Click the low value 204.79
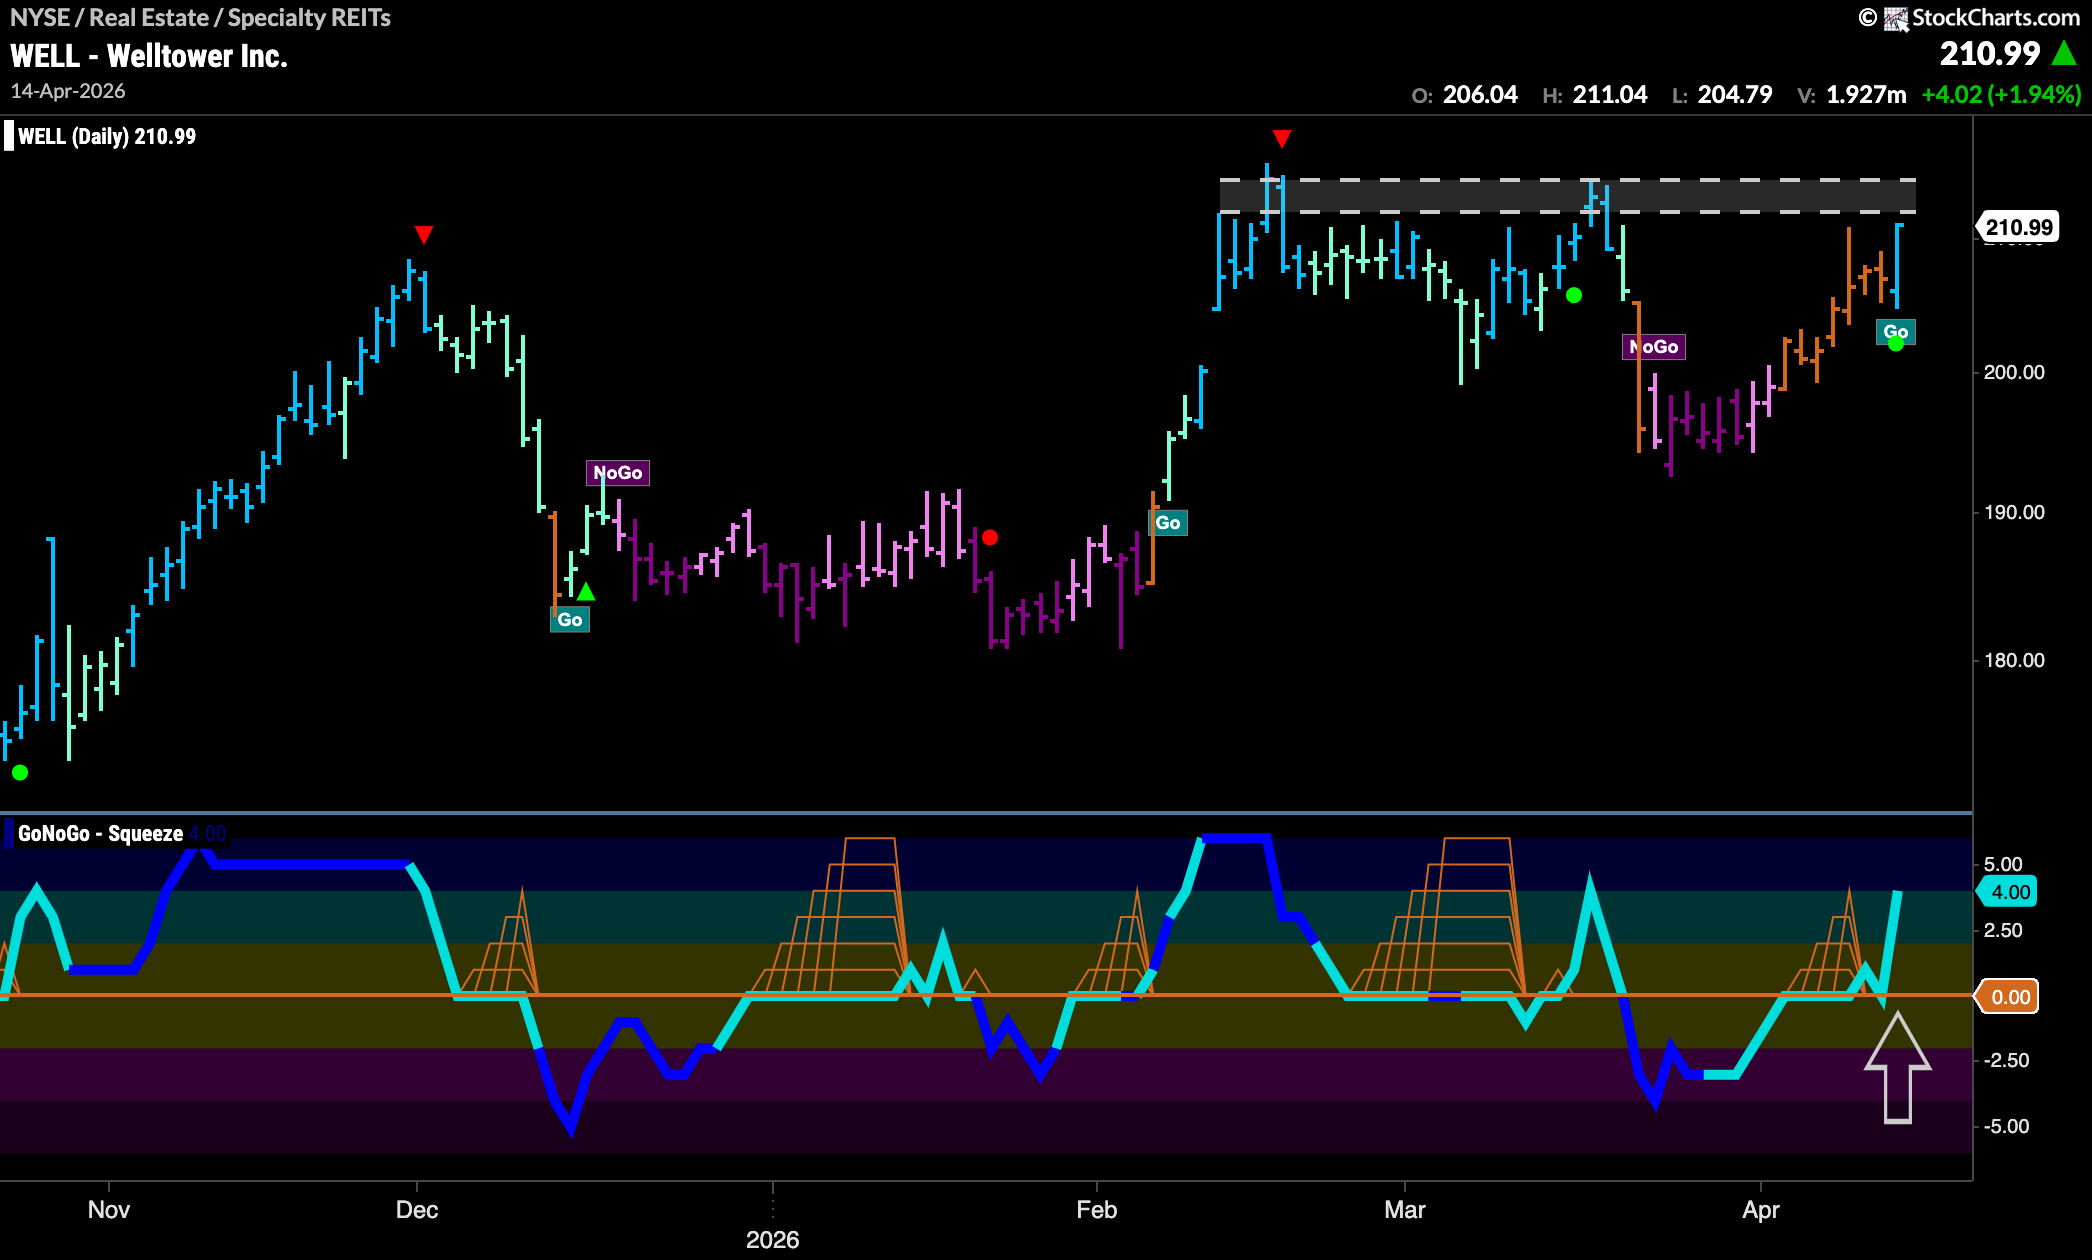The image size is (2092, 1260). coord(1735,94)
